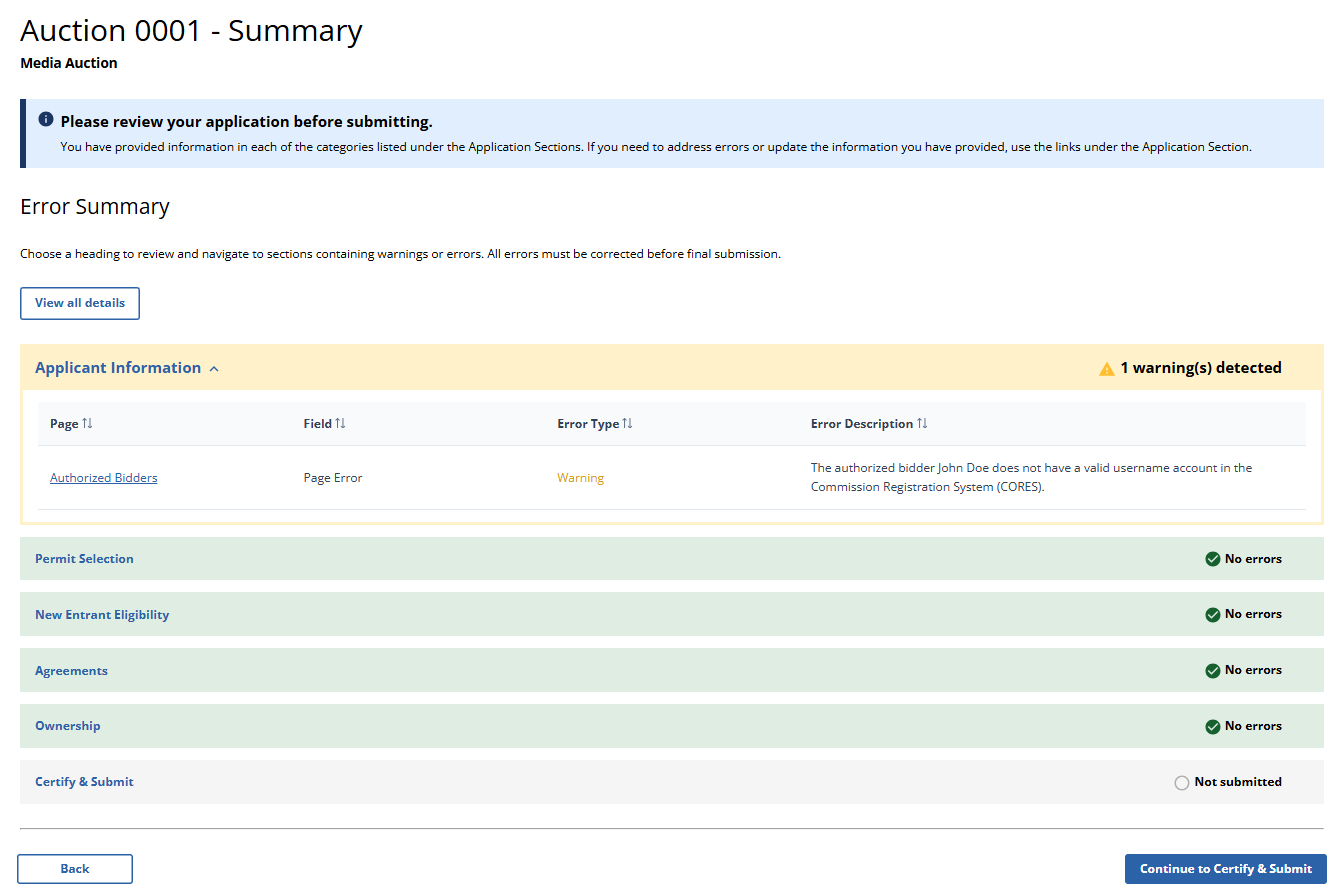
Task: Open the Certify & Submit section heading
Action: pos(84,782)
